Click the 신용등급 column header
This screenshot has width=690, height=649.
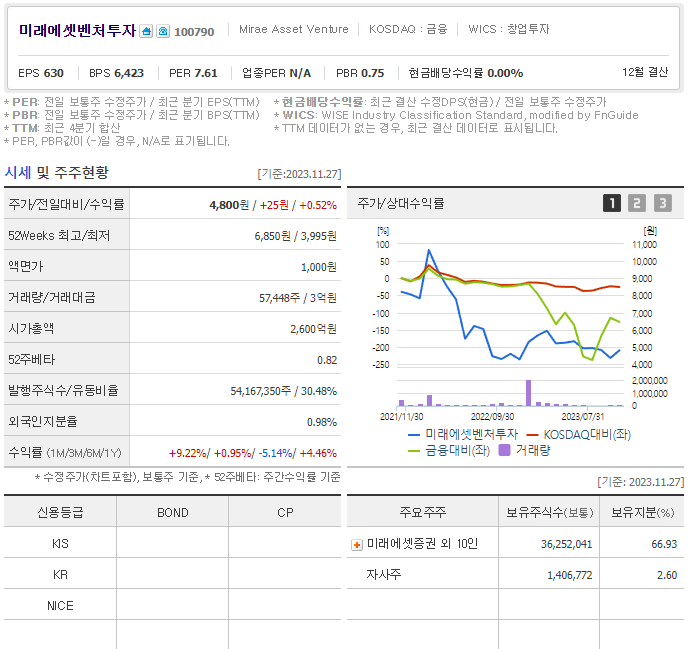coord(60,512)
